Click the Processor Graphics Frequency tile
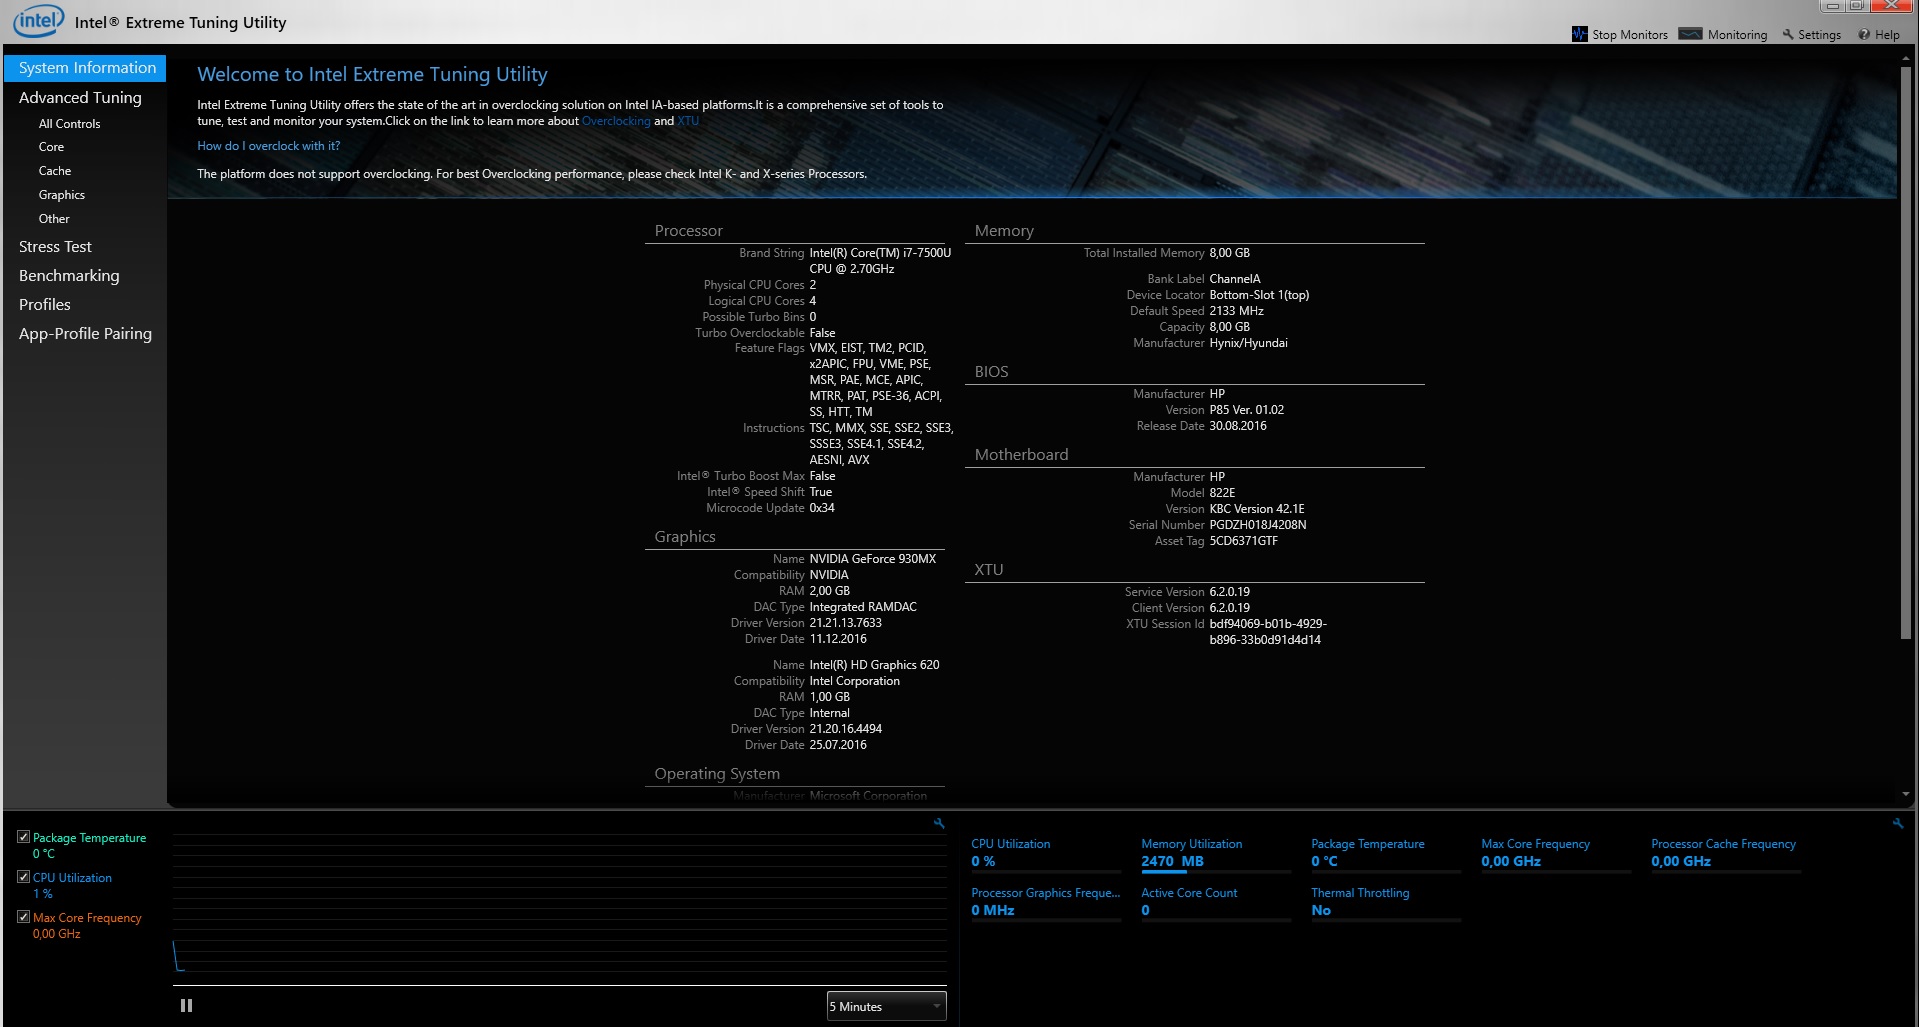 [1046, 902]
